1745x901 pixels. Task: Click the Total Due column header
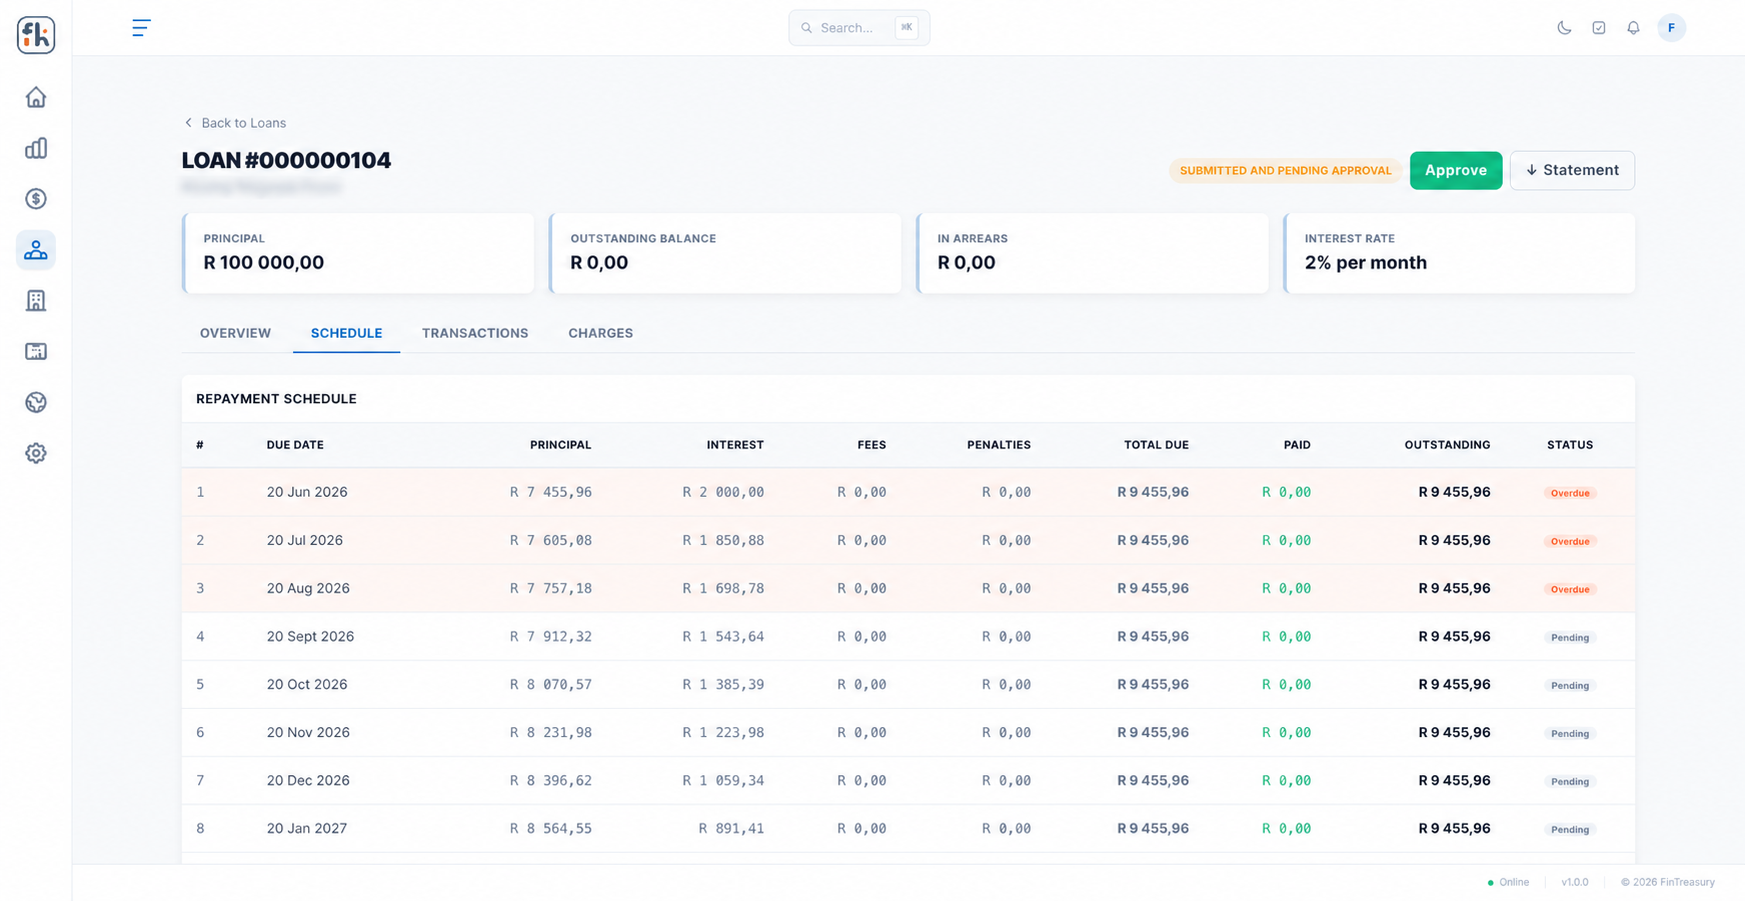tap(1156, 445)
